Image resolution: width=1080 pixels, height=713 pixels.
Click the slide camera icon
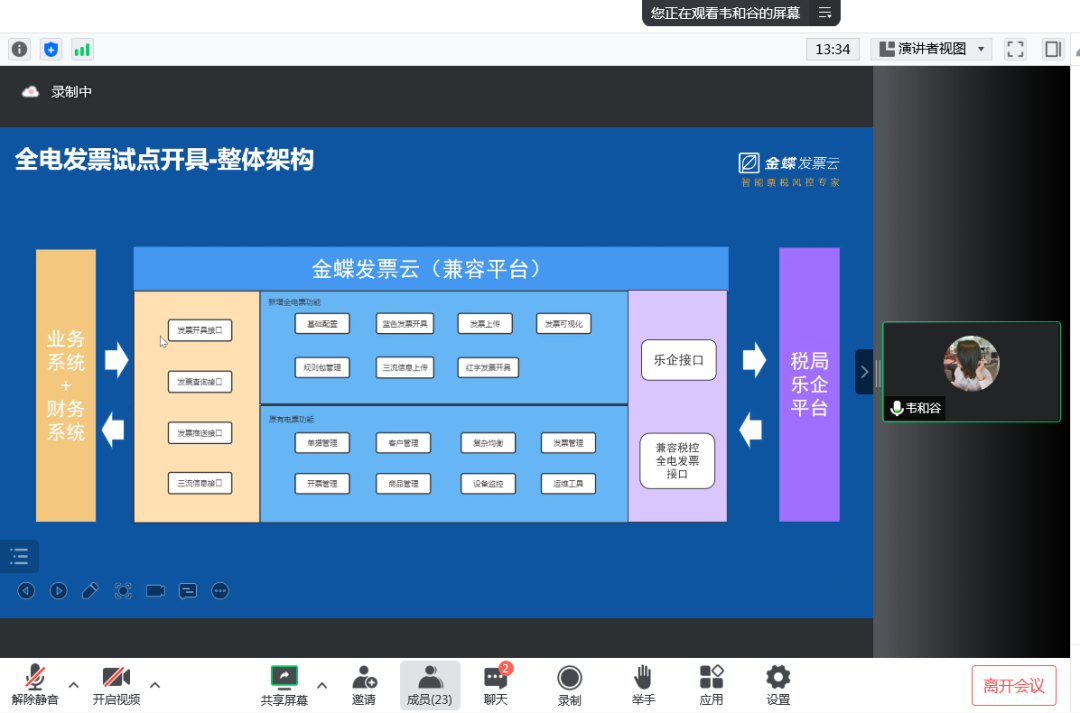point(156,590)
